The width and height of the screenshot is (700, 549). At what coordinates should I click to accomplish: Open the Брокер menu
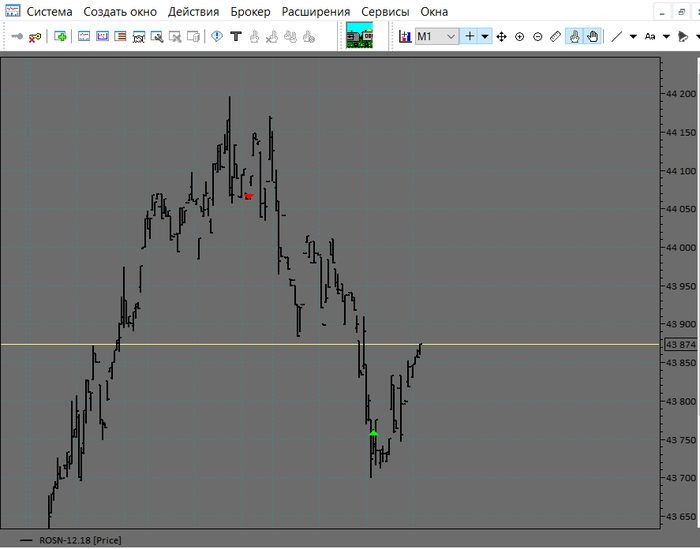point(250,12)
